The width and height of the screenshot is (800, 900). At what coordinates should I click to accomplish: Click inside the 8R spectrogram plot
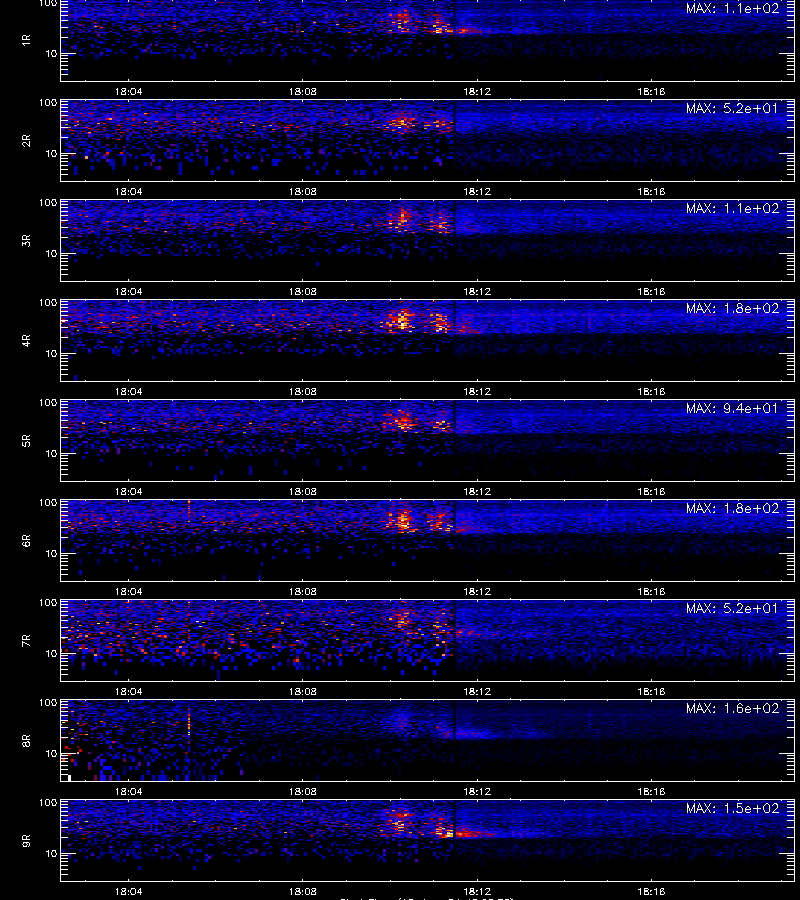tap(427, 740)
